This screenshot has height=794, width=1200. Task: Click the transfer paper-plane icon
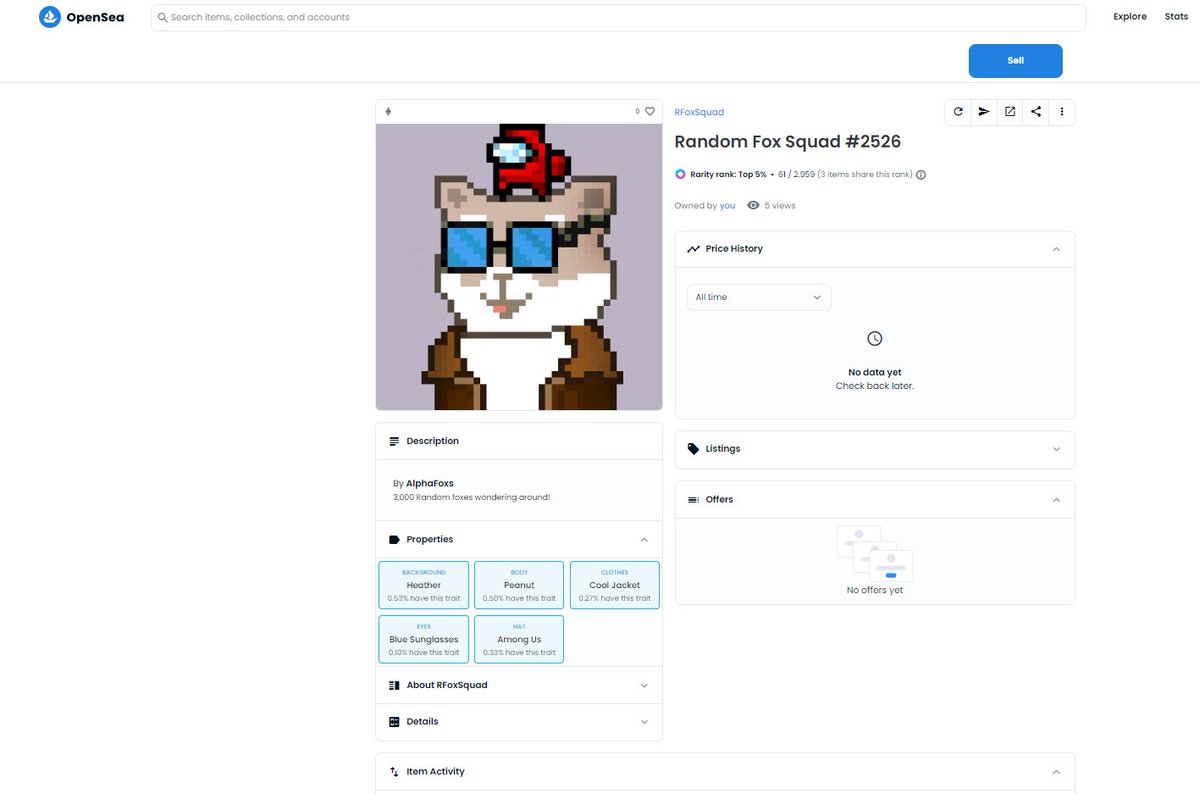tap(984, 112)
